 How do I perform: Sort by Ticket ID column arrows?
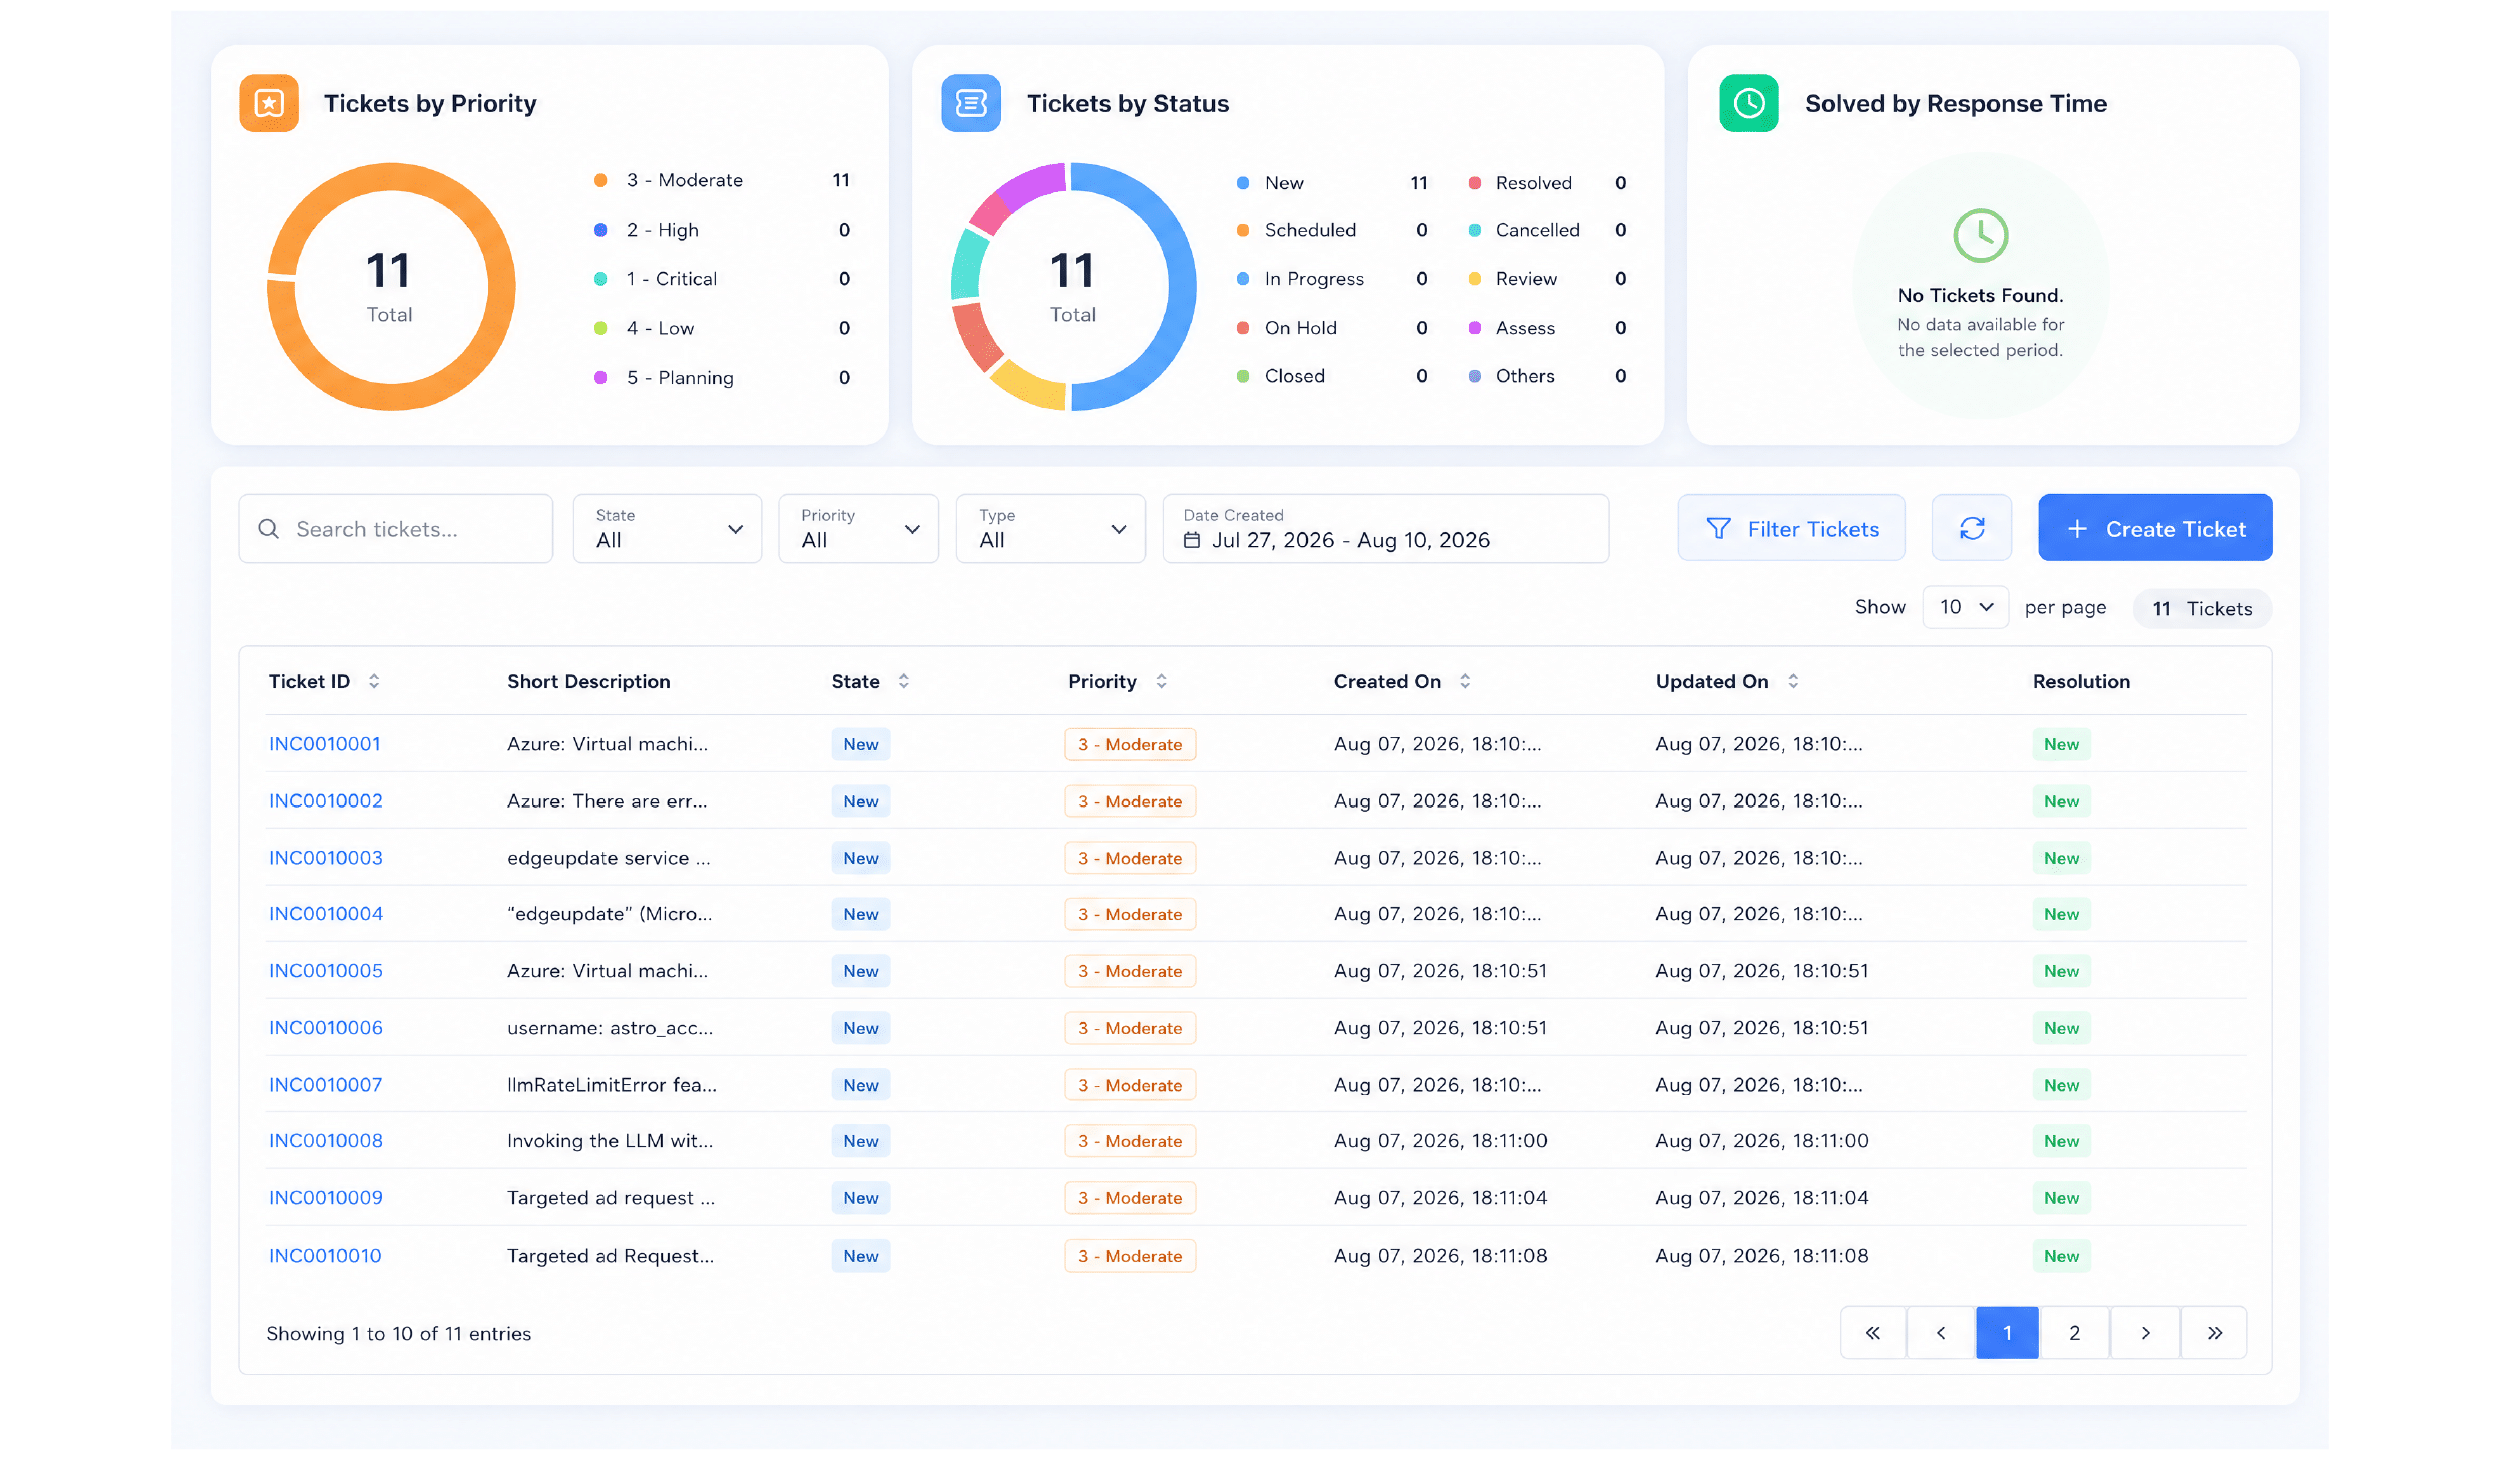(374, 681)
